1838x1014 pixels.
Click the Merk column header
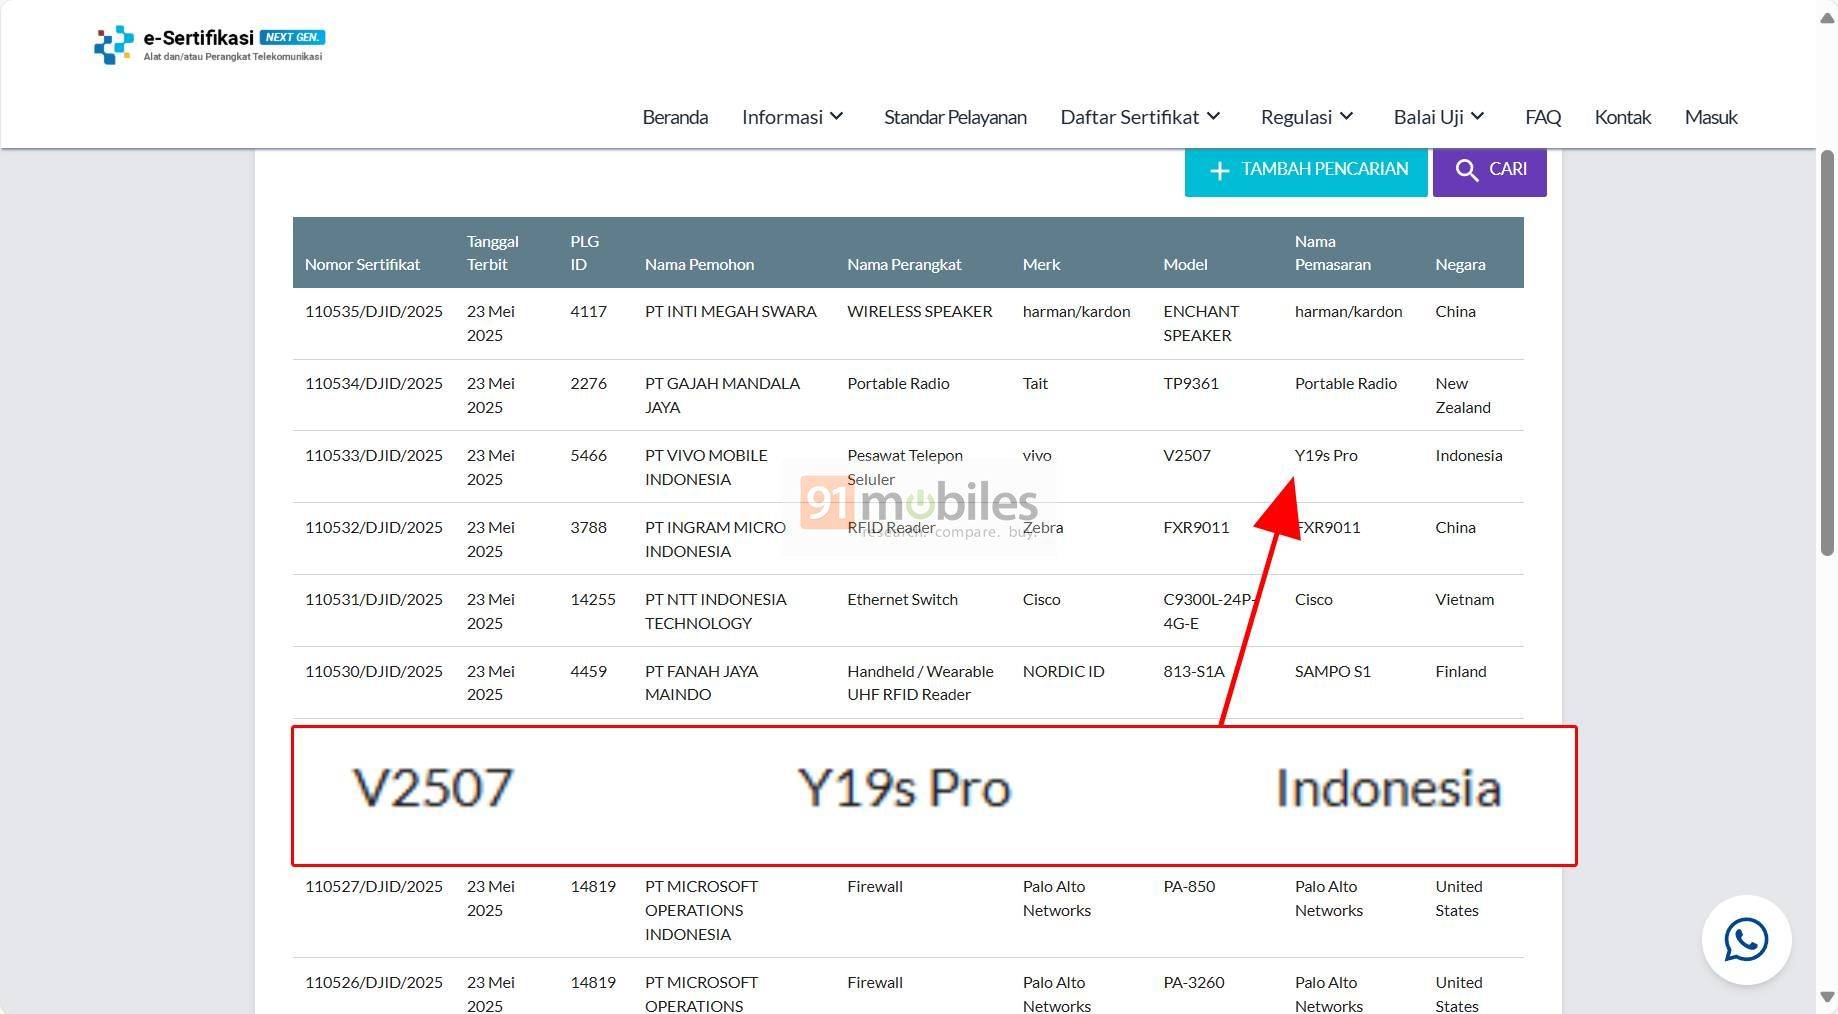tap(1041, 264)
